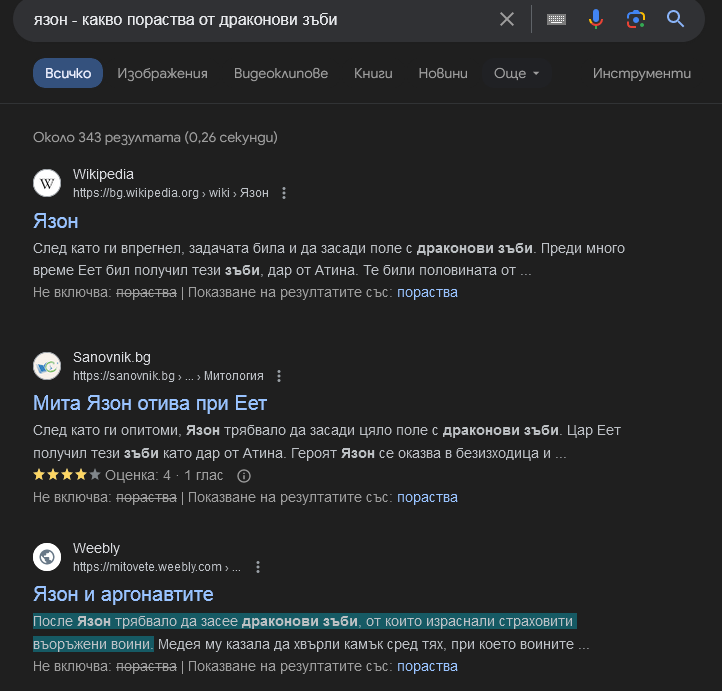Open the "Язон и аргонавтите" result
Viewport: 722px width, 691px height.
123,594
